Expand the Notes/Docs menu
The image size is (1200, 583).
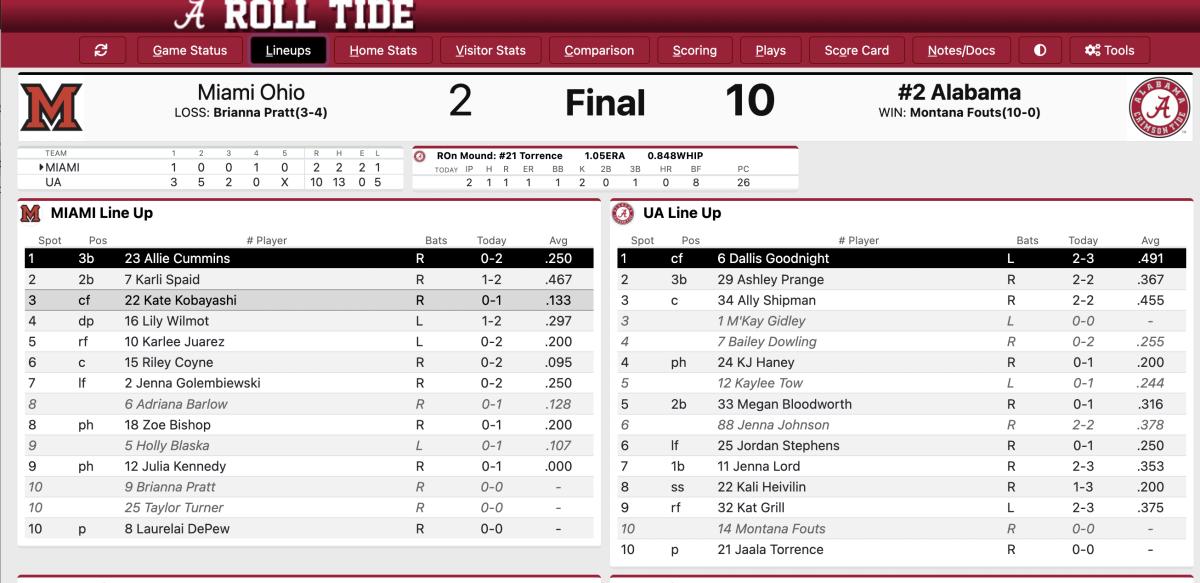pyautogui.click(x=961, y=50)
